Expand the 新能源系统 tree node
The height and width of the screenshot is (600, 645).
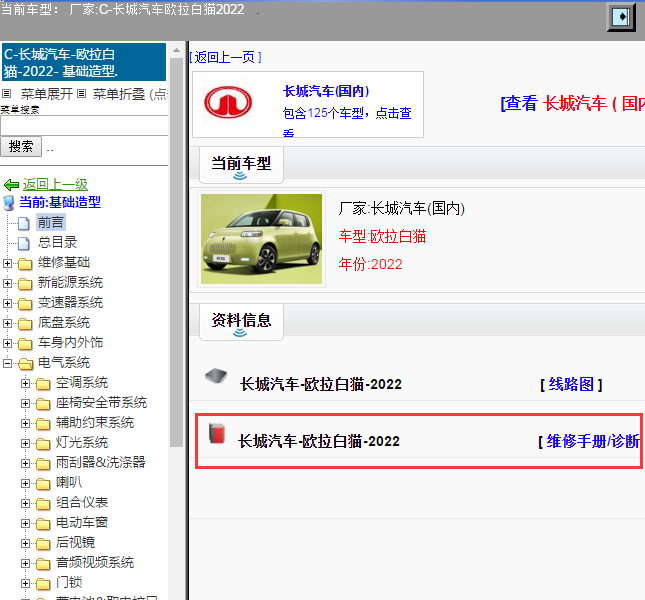click(7, 283)
